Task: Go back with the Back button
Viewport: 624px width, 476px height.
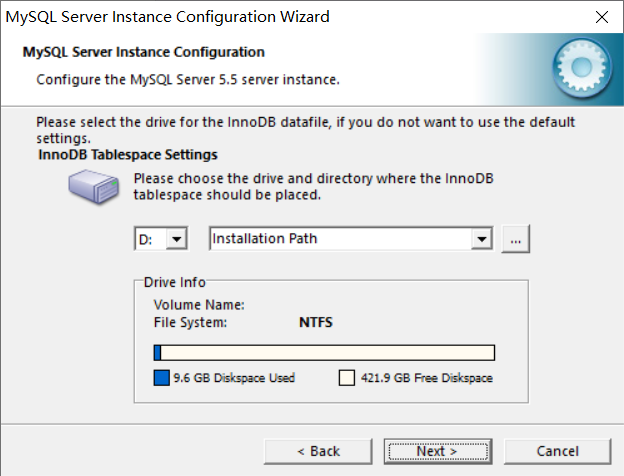Action: point(318,451)
